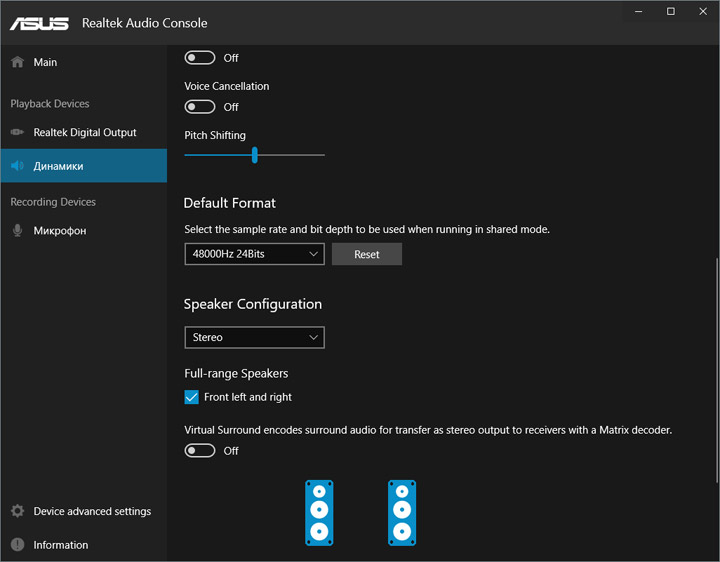
Task: Click the Realtek Digital Output device icon
Action: tap(17, 132)
